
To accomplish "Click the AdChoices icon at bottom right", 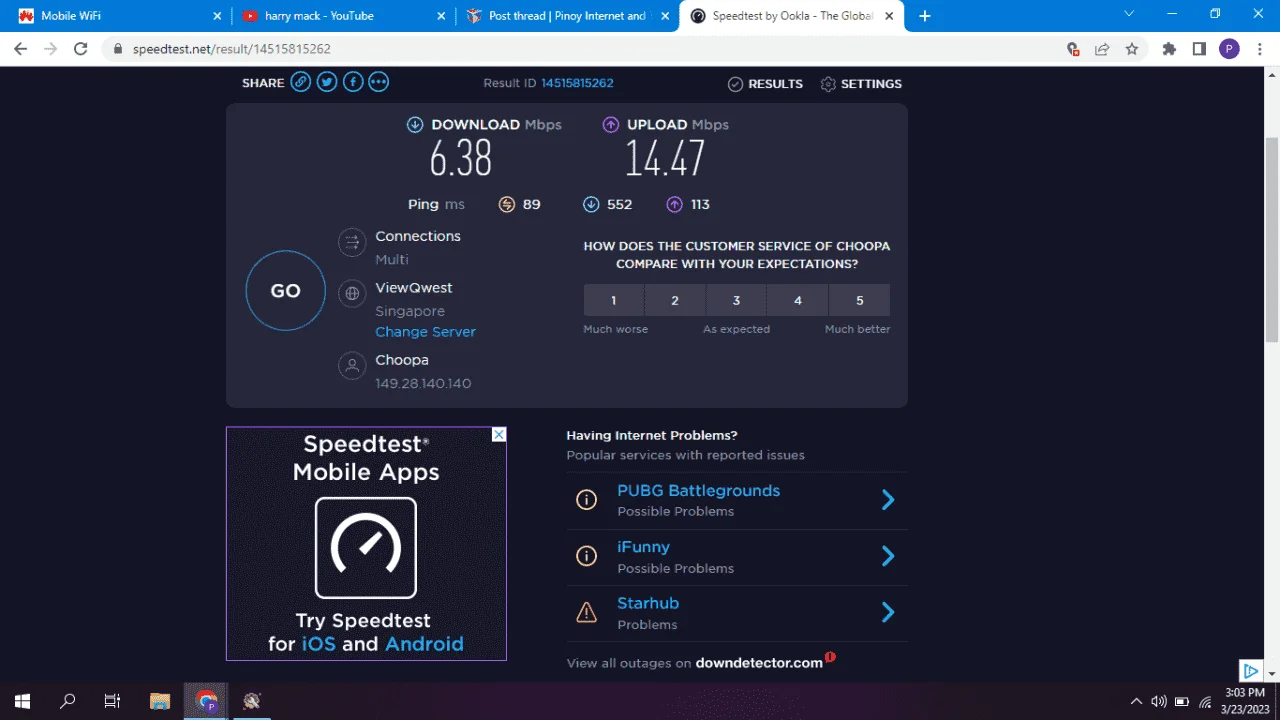I will pyautogui.click(x=1250, y=671).
